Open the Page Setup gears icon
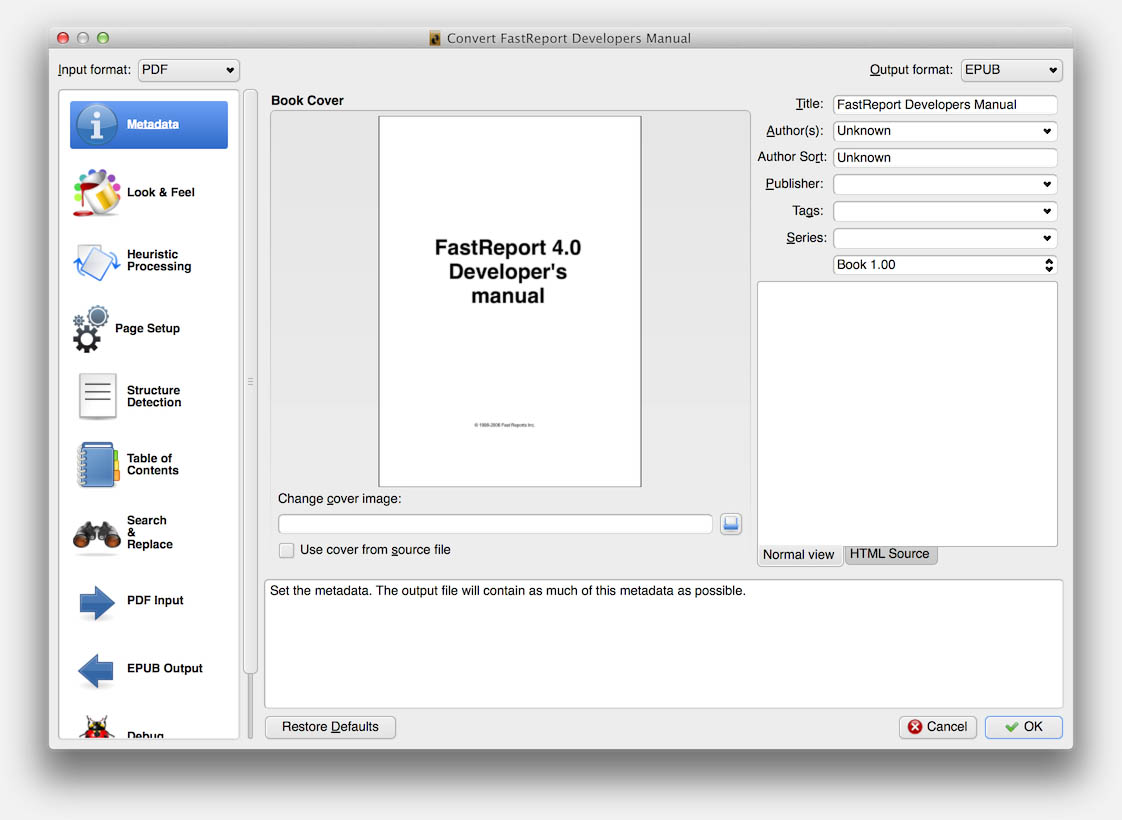This screenshot has height=820, width=1122. click(90, 328)
